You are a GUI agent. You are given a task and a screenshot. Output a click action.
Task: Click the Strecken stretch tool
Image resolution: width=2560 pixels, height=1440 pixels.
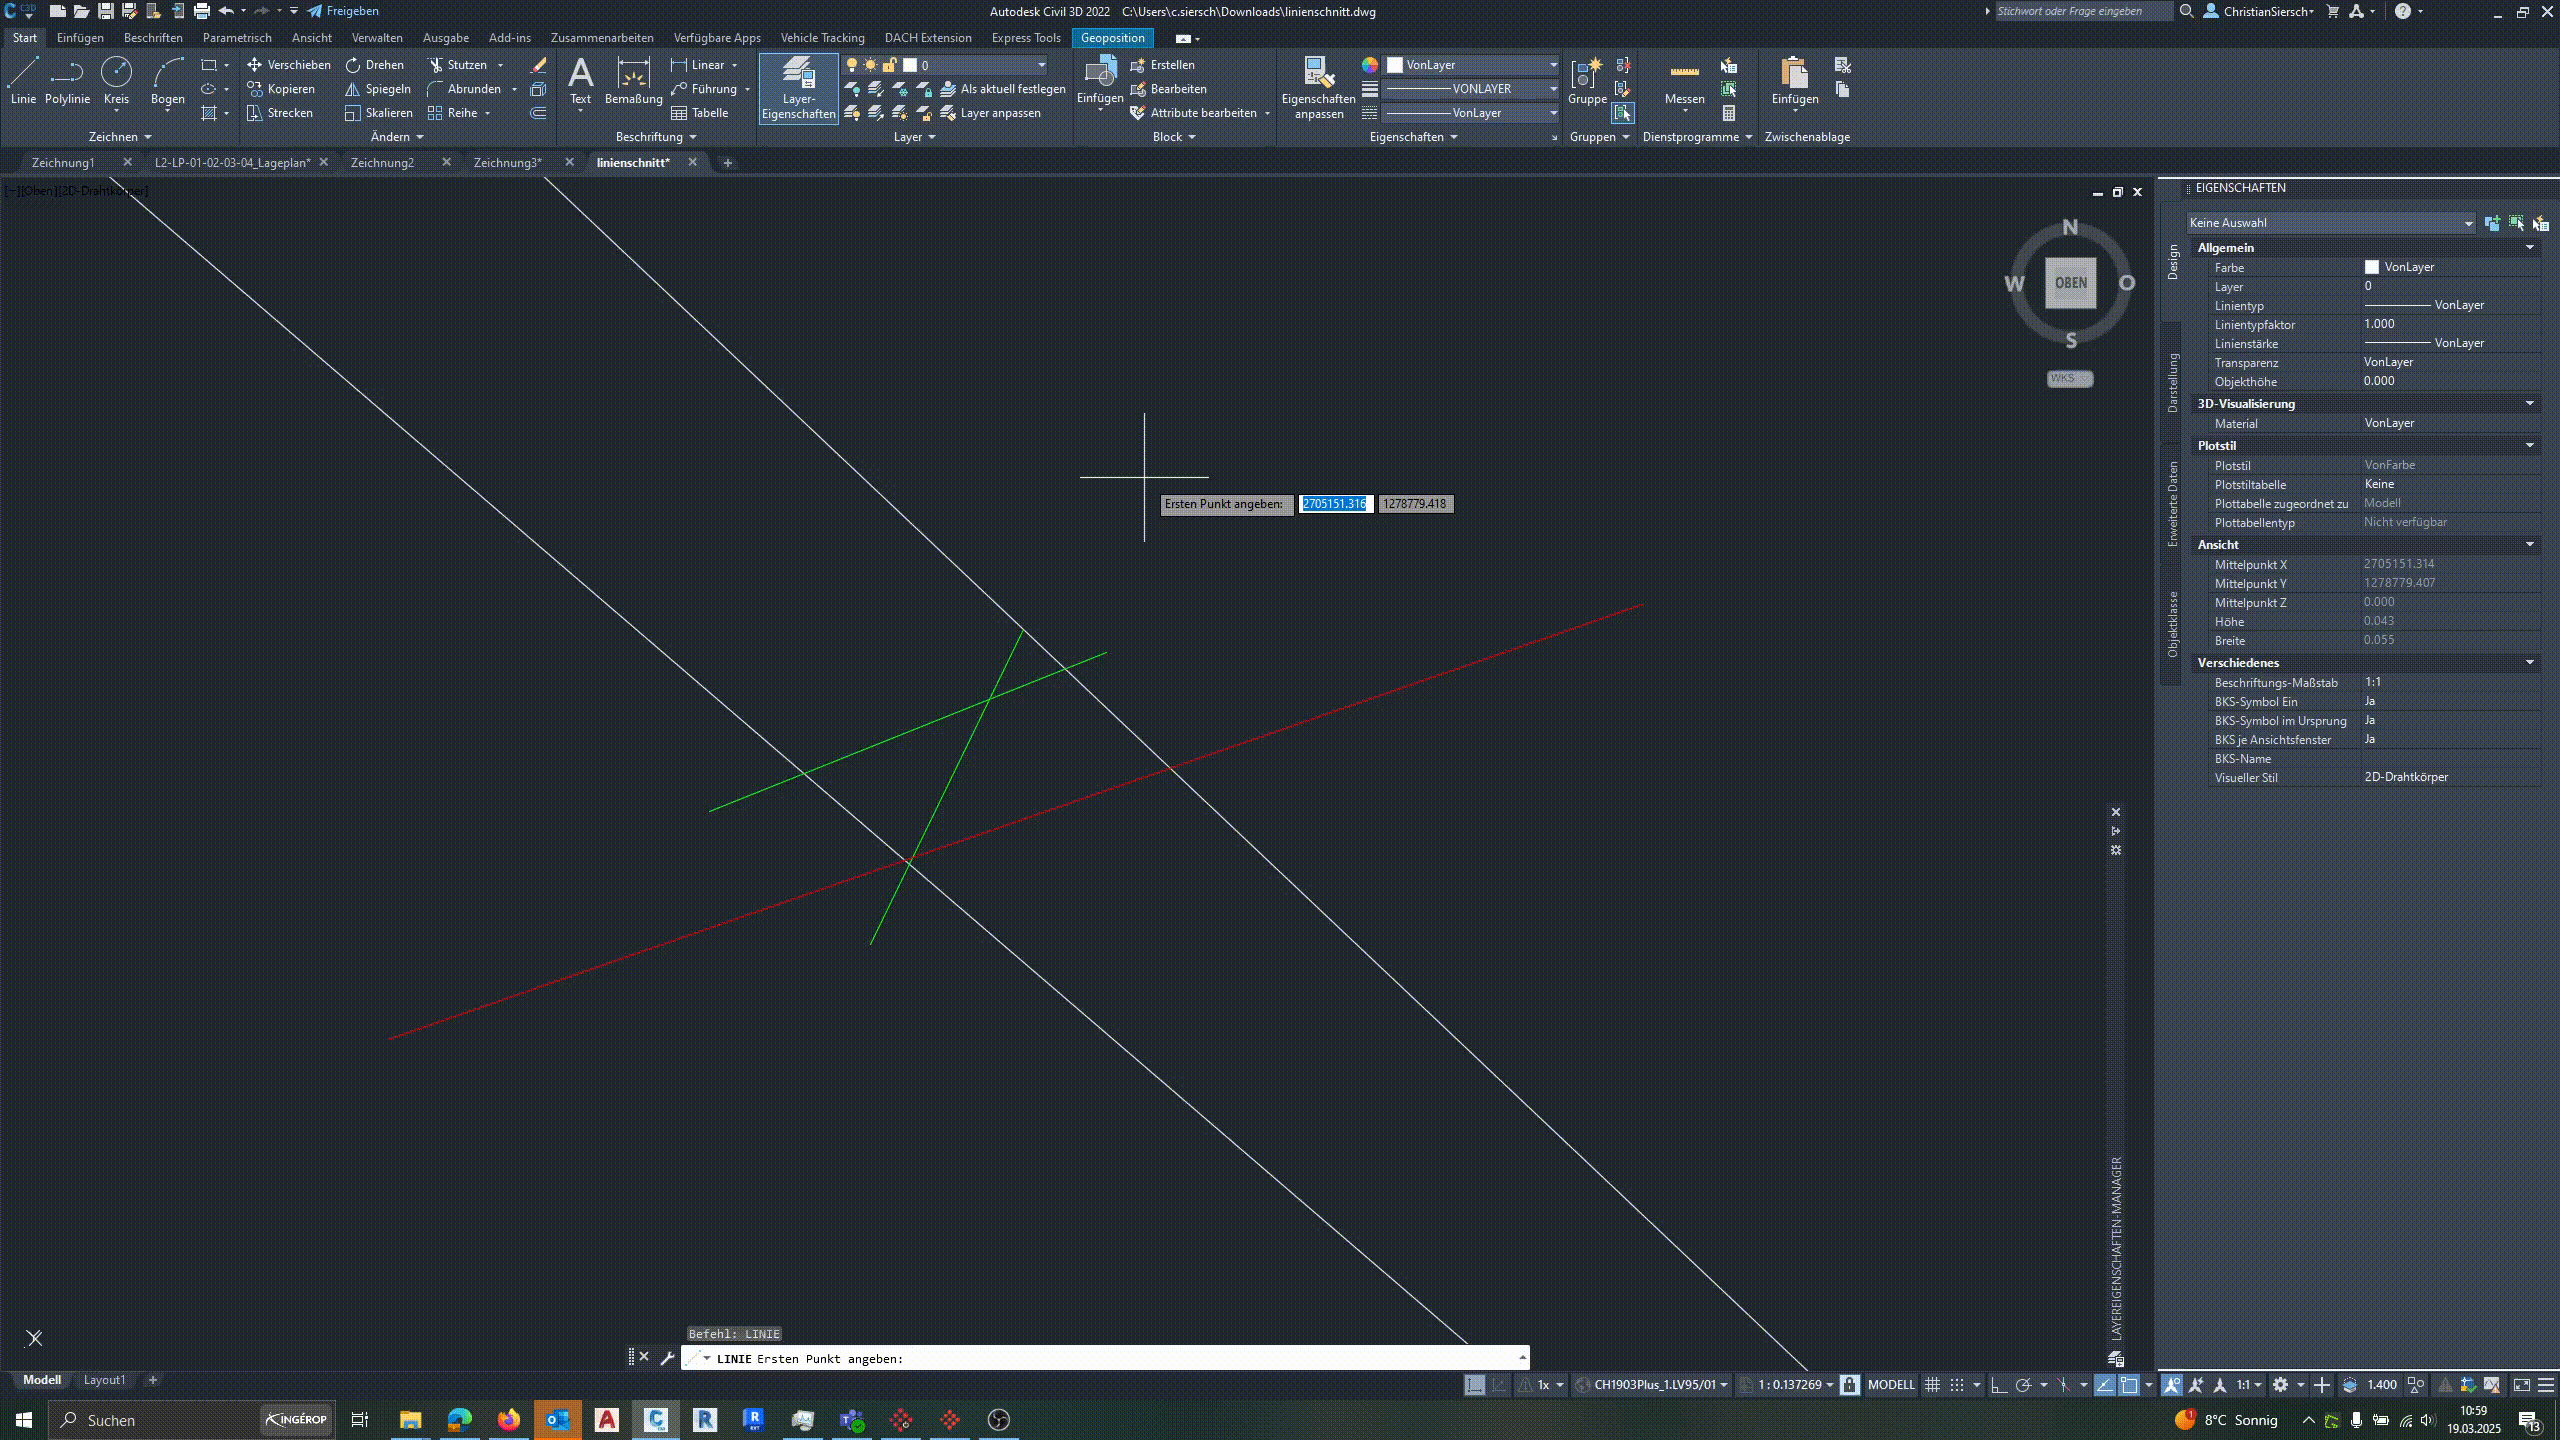(x=280, y=113)
